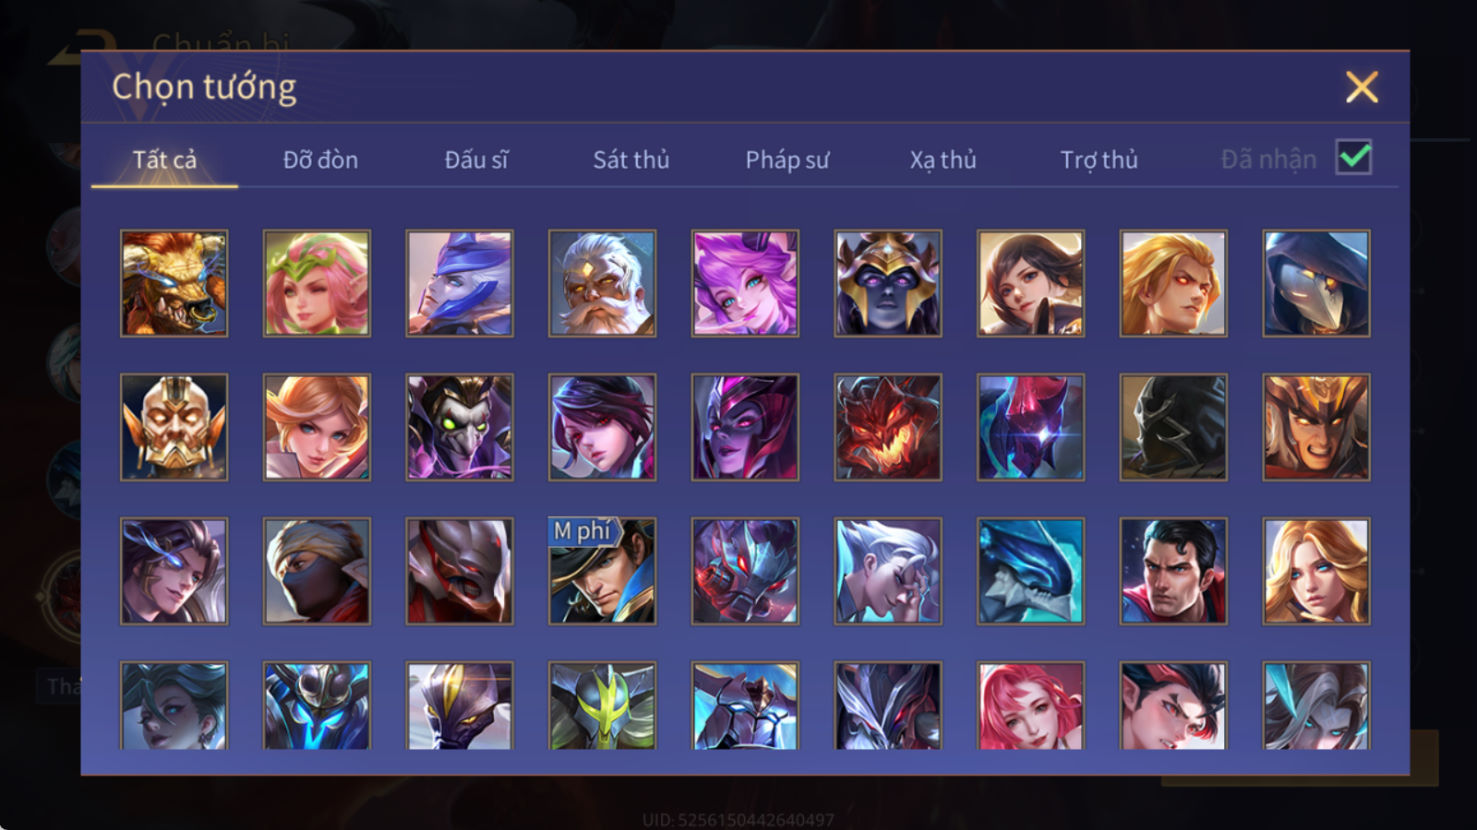Image resolution: width=1477 pixels, height=830 pixels.
Task: Switch to the 'Đấu sĩ' tab
Action: pos(476,160)
